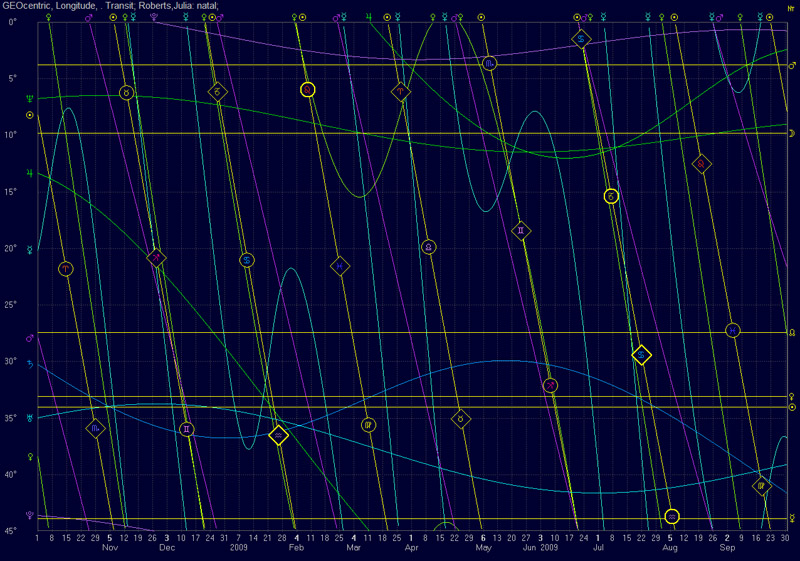Click the Feb month label on timeline

click(296, 548)
